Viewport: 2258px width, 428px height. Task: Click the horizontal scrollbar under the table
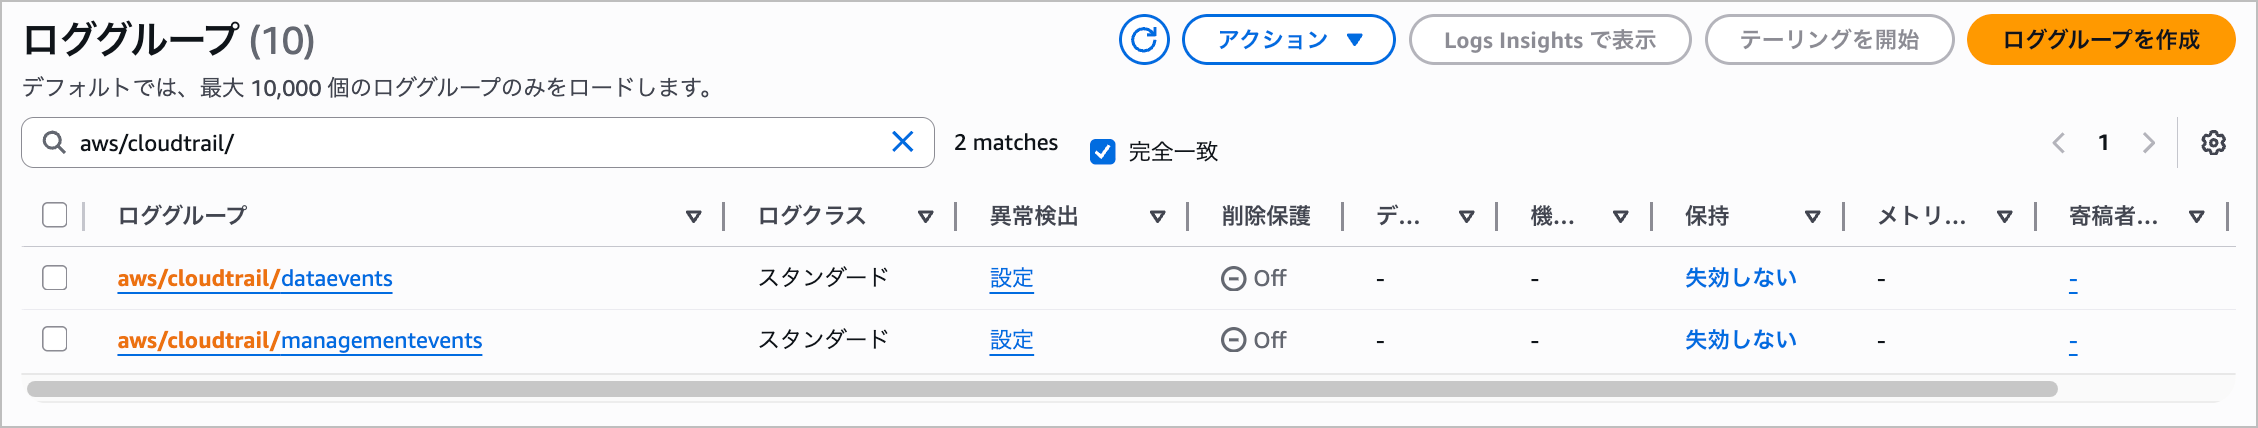[1040, 389]
